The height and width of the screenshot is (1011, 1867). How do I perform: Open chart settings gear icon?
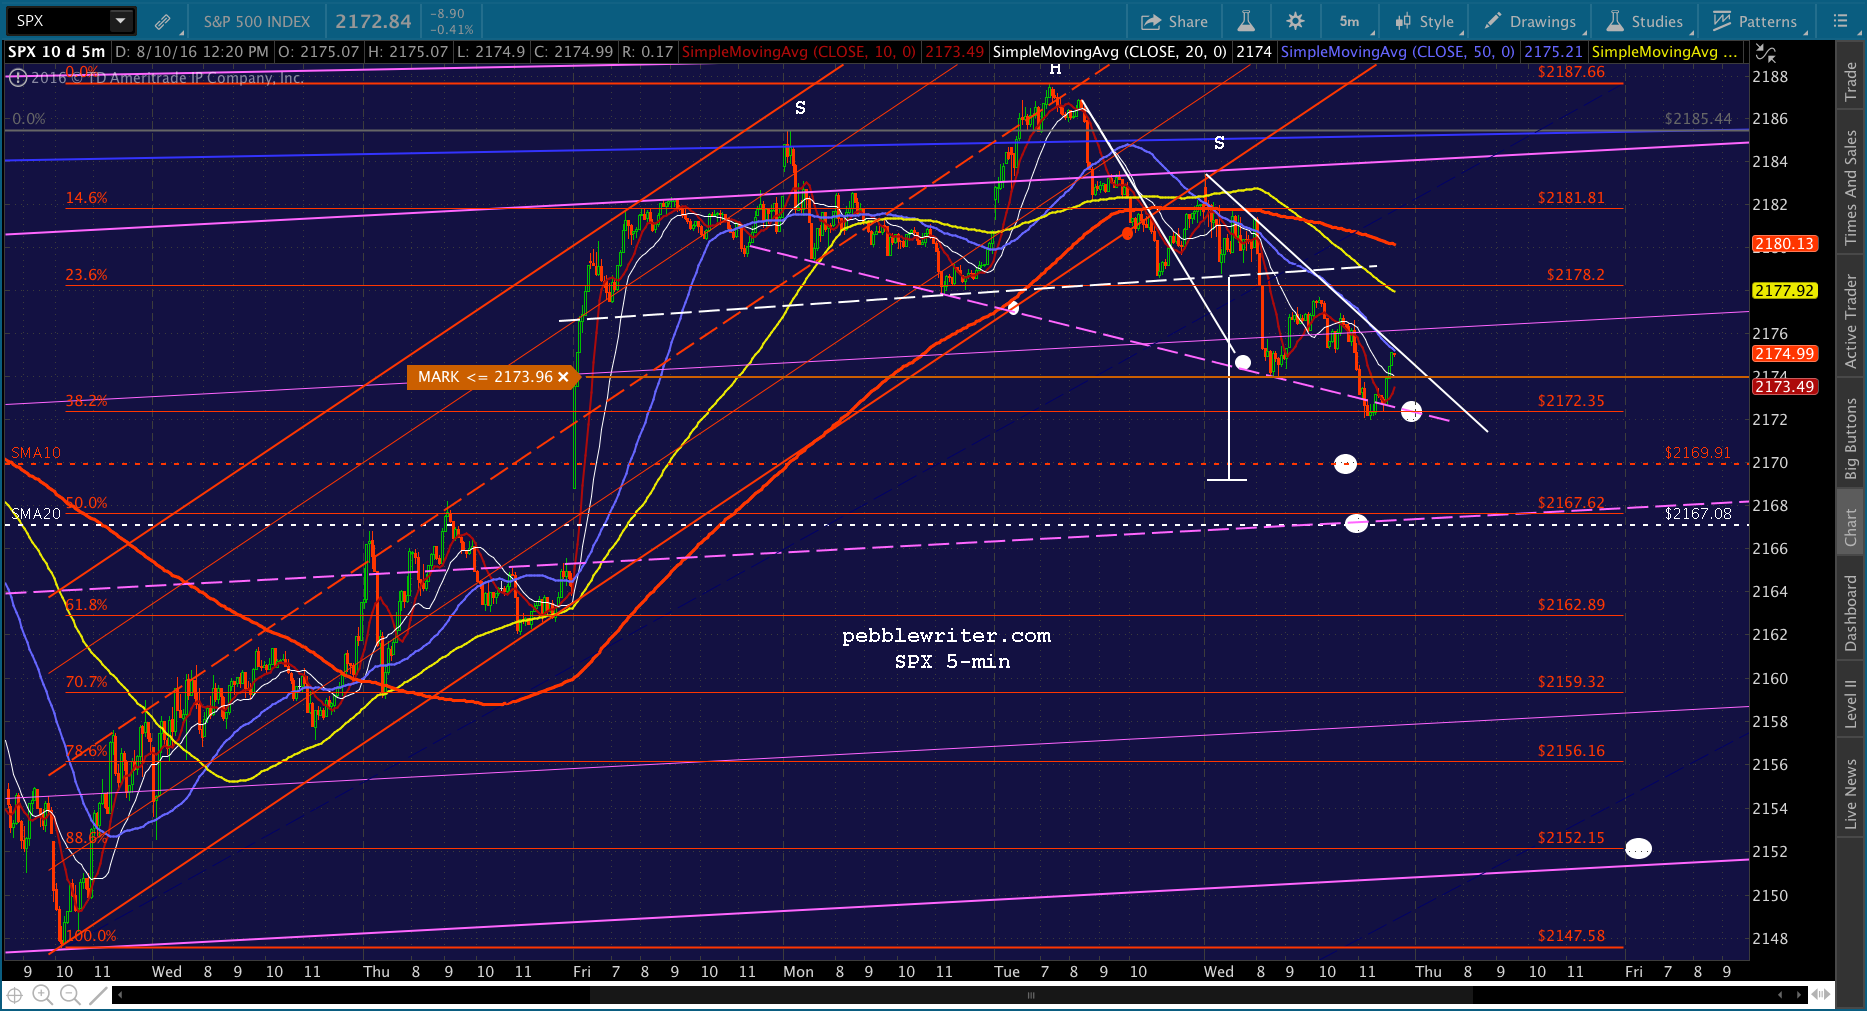coord(1295,21)
